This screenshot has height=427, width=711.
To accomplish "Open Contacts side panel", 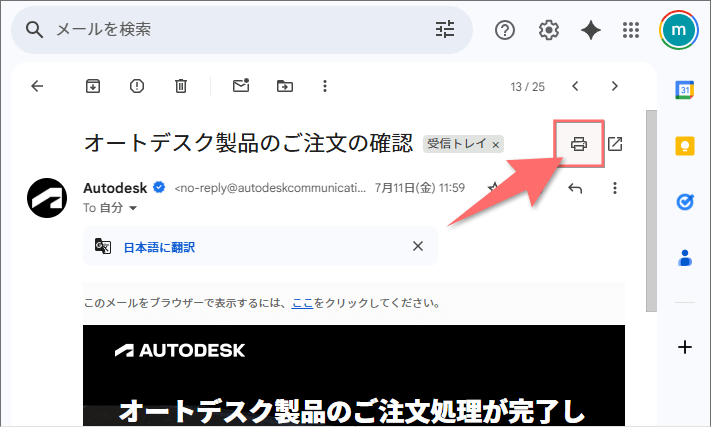I will point(685,258).
